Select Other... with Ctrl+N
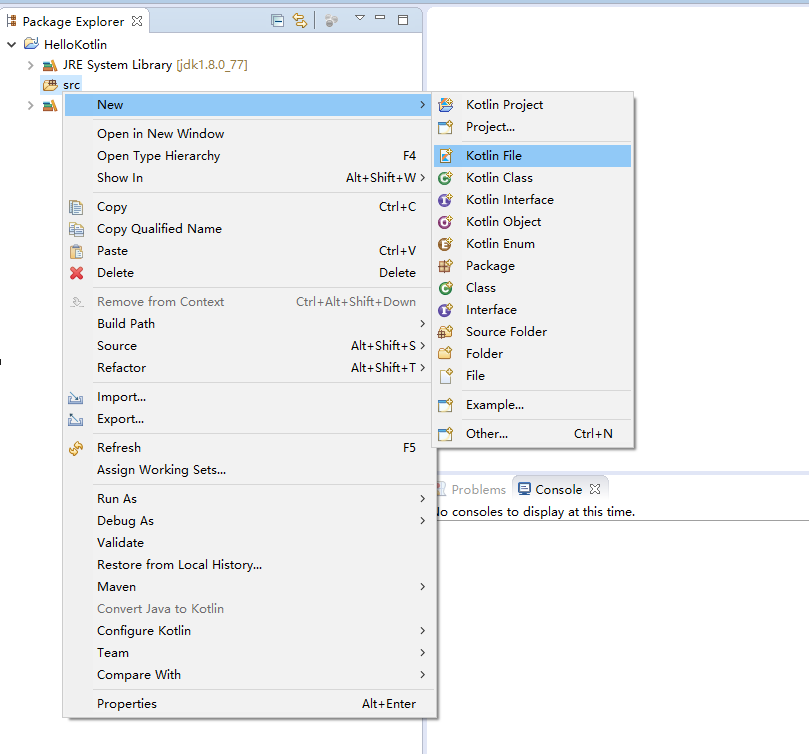The width and height of the screenshot is (809, 754). (533, 434)
